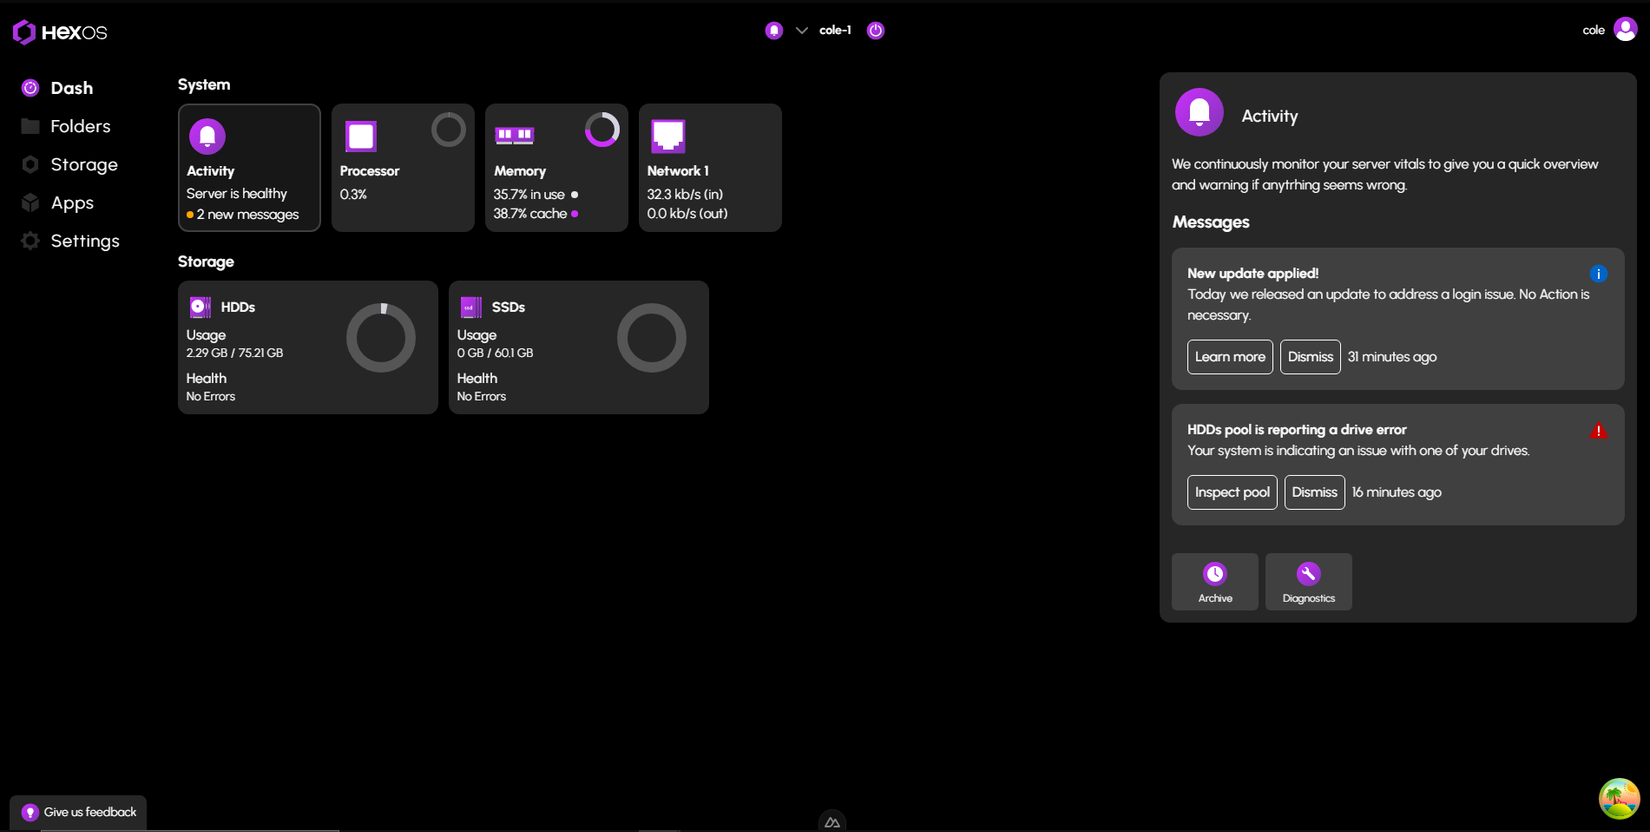Viewport: 1650px width, 832px height.
Task: Click the blue info icon on update message
Action: [1598, 274]
